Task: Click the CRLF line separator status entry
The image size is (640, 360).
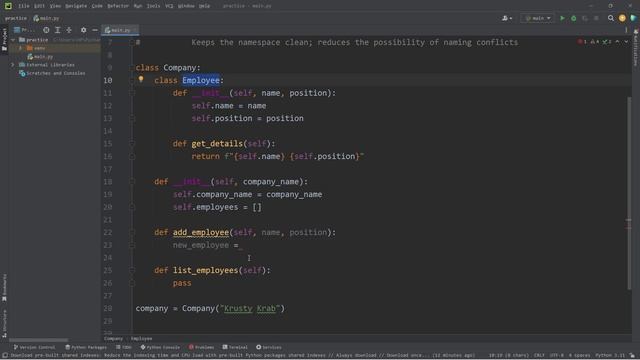Action: click(x=539, y=356)
